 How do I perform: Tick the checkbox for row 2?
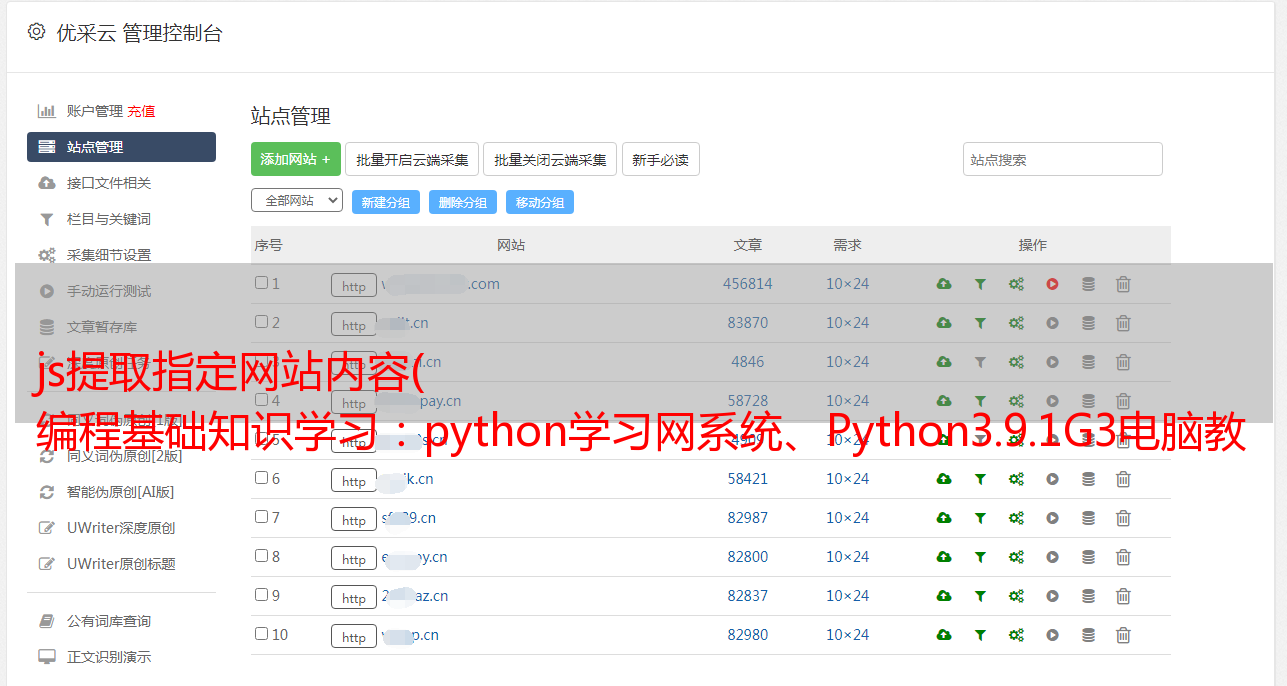pos(261,322)
